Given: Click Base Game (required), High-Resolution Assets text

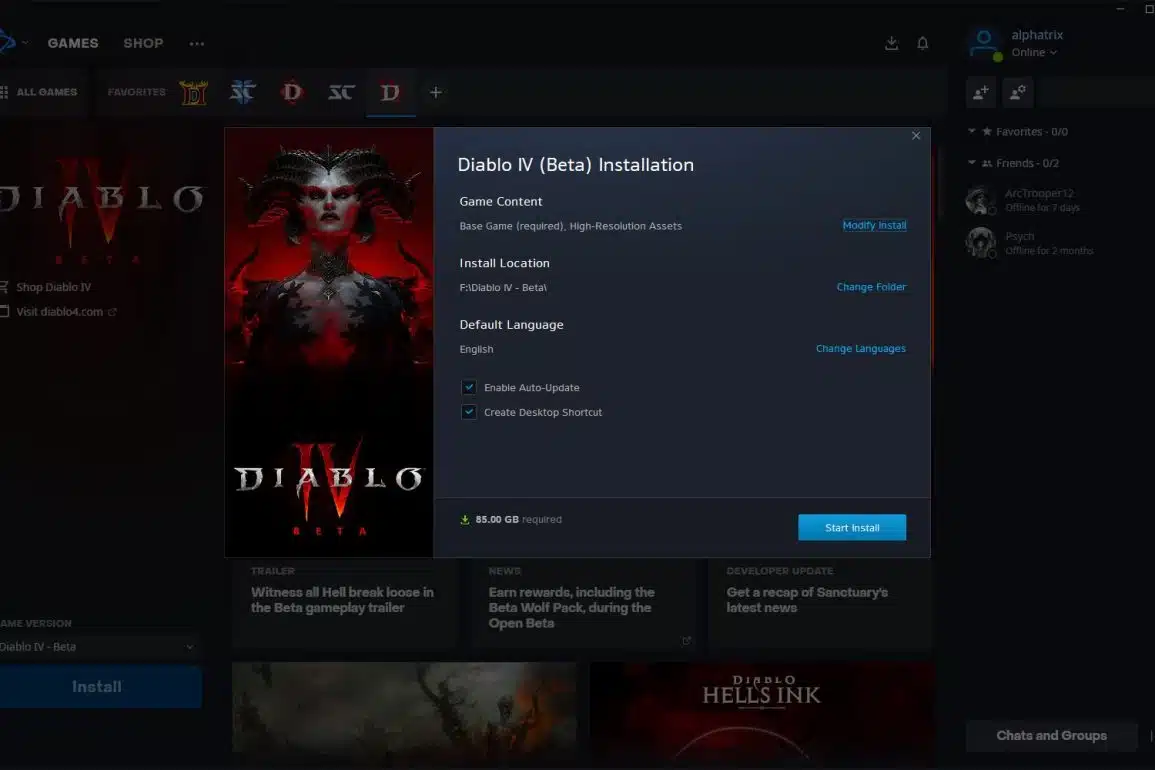Looking at the screenshot, I should [x=571, y=226].
